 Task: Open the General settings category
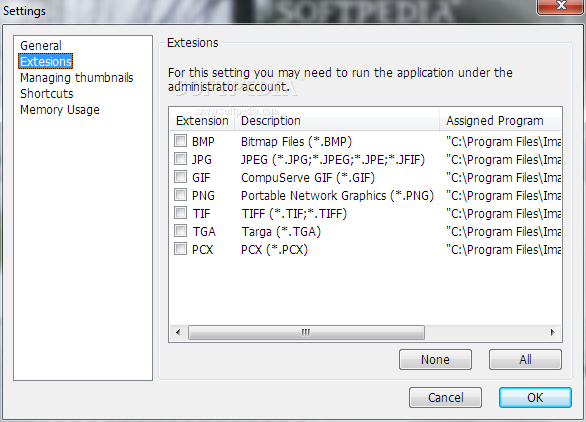tap(41, 46)
